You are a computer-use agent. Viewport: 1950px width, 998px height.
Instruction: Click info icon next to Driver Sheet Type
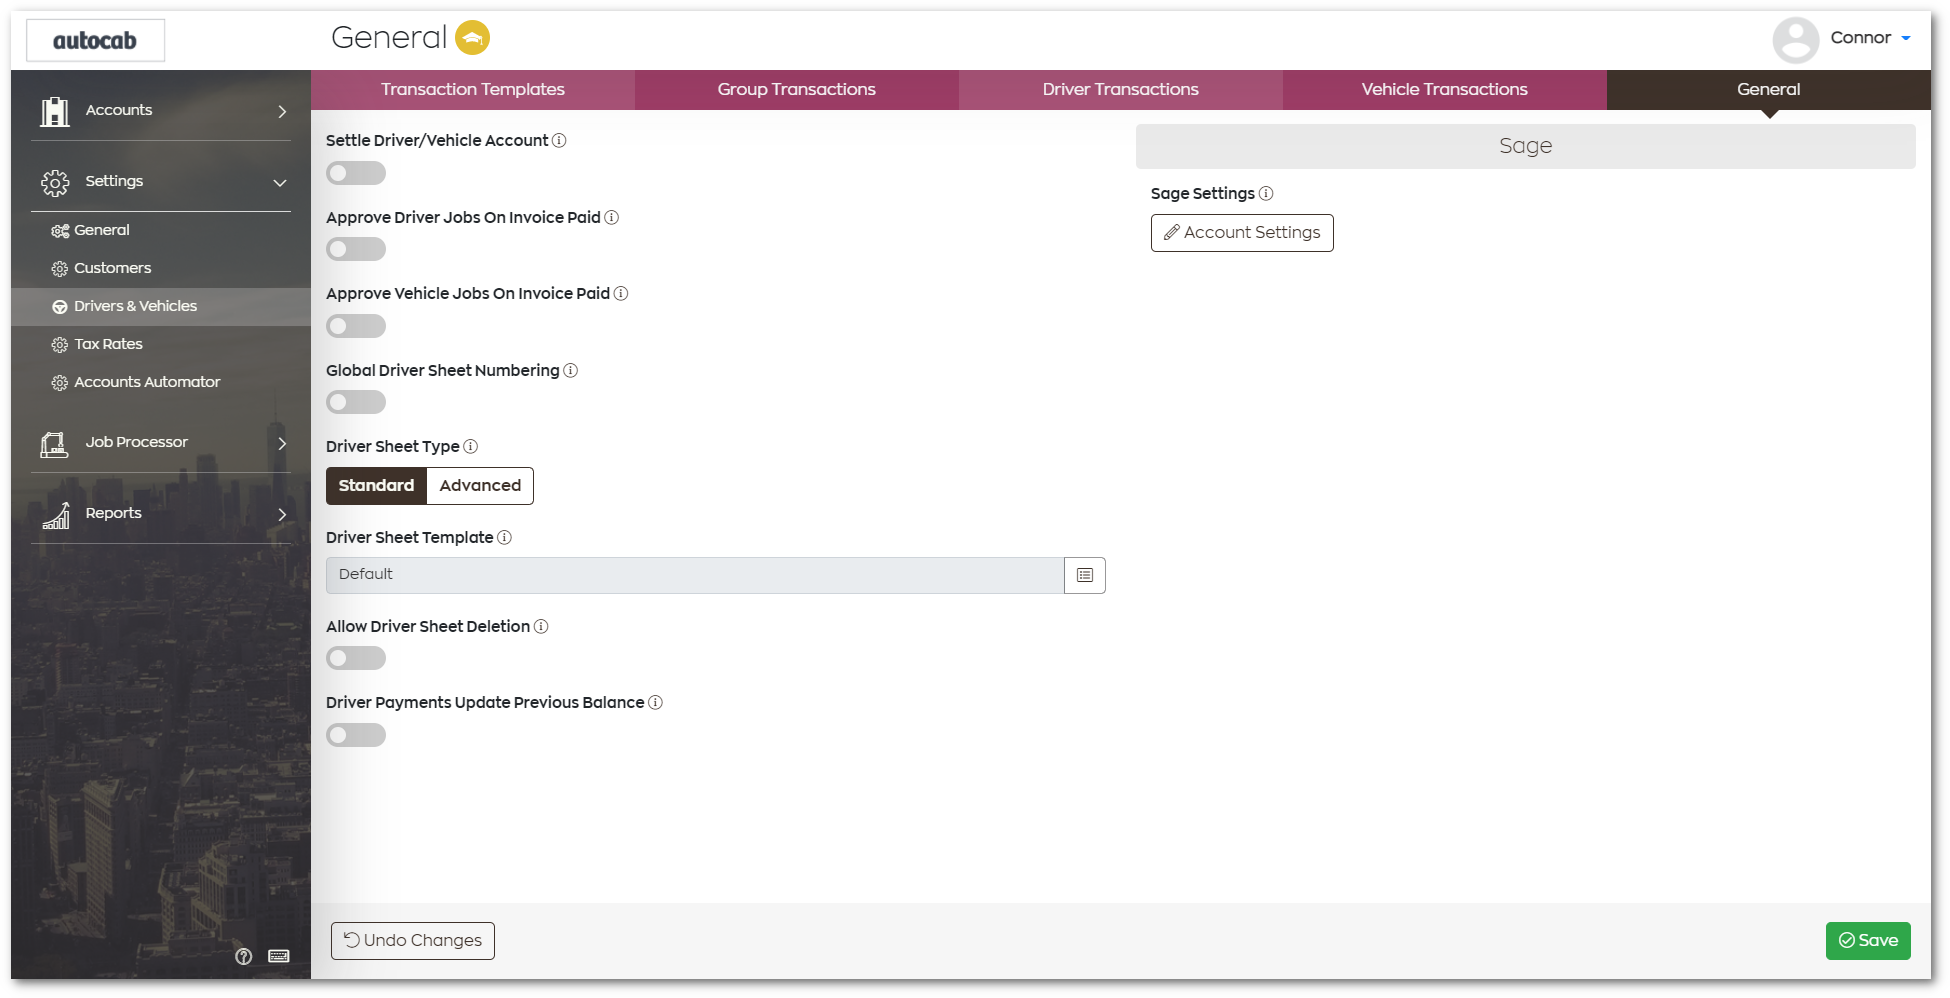(x=471, y=446)
